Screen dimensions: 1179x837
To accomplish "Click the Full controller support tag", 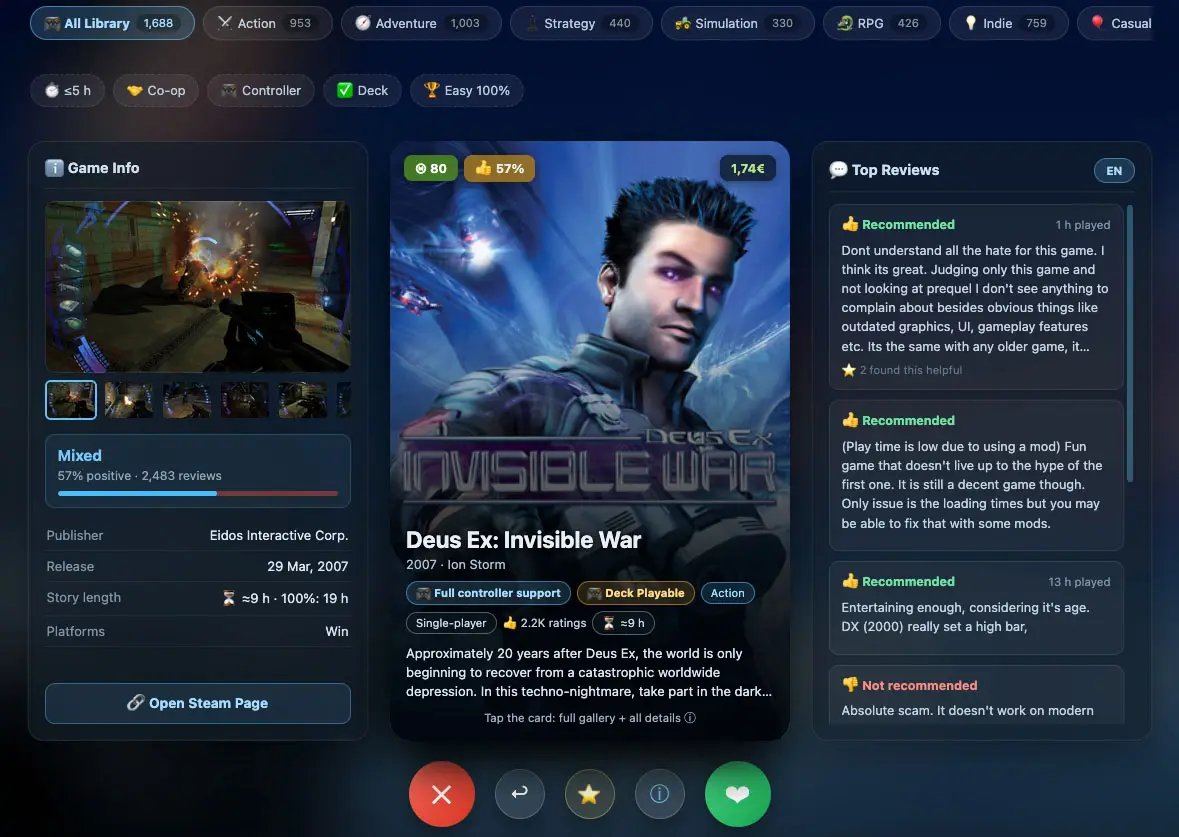I will [x=489, y=593].
